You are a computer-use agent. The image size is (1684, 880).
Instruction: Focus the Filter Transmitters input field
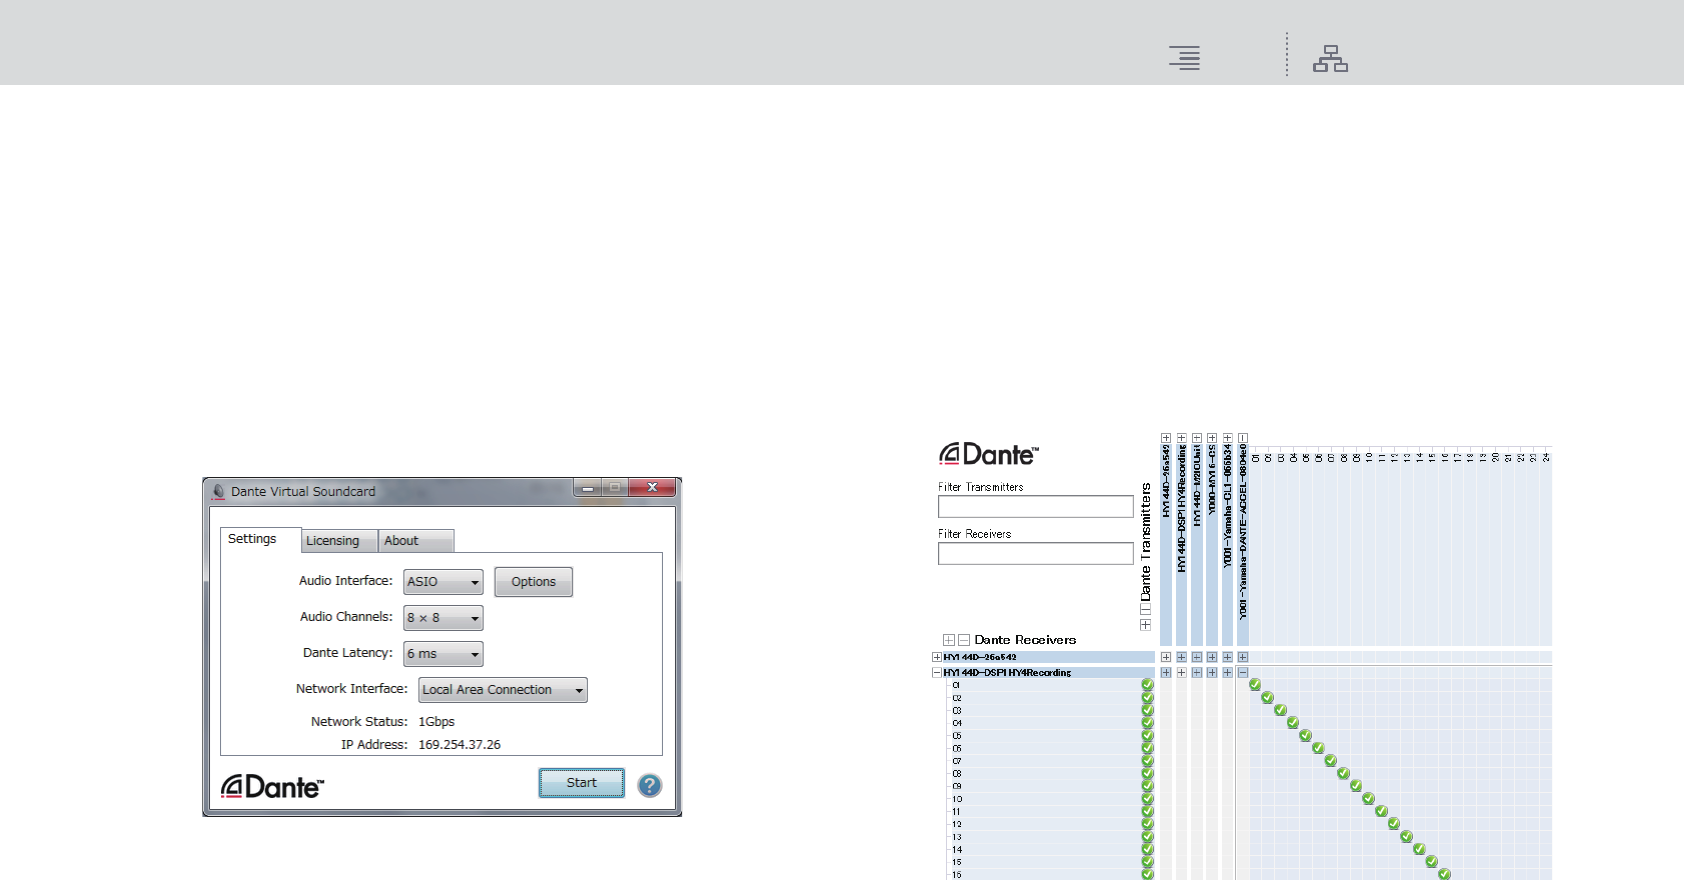(x=1036, y=507)
